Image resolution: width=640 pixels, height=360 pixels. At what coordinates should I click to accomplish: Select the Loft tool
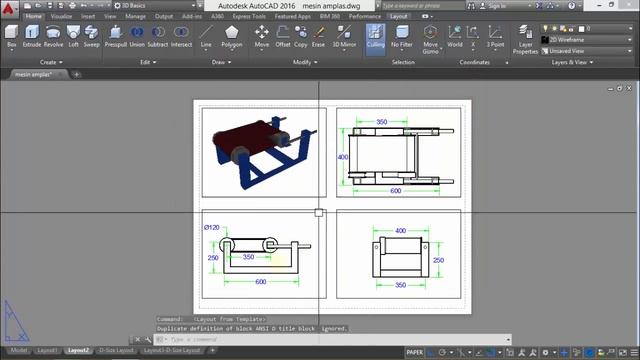73,36
